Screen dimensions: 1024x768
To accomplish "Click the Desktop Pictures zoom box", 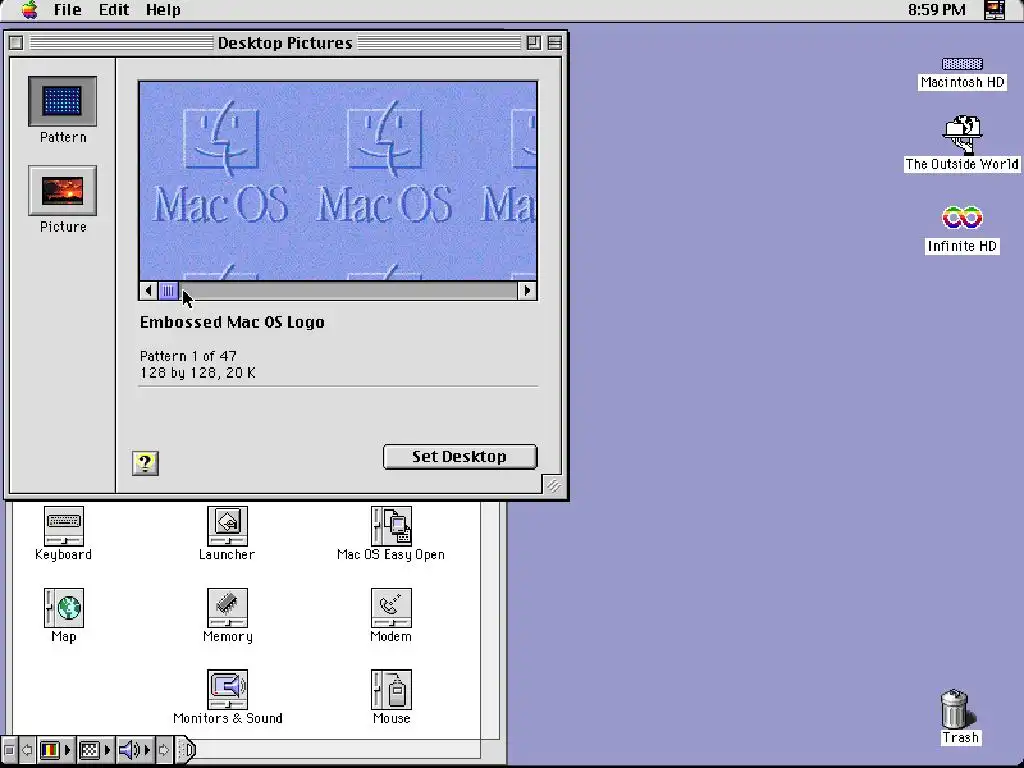I will [x=534, y=43].
